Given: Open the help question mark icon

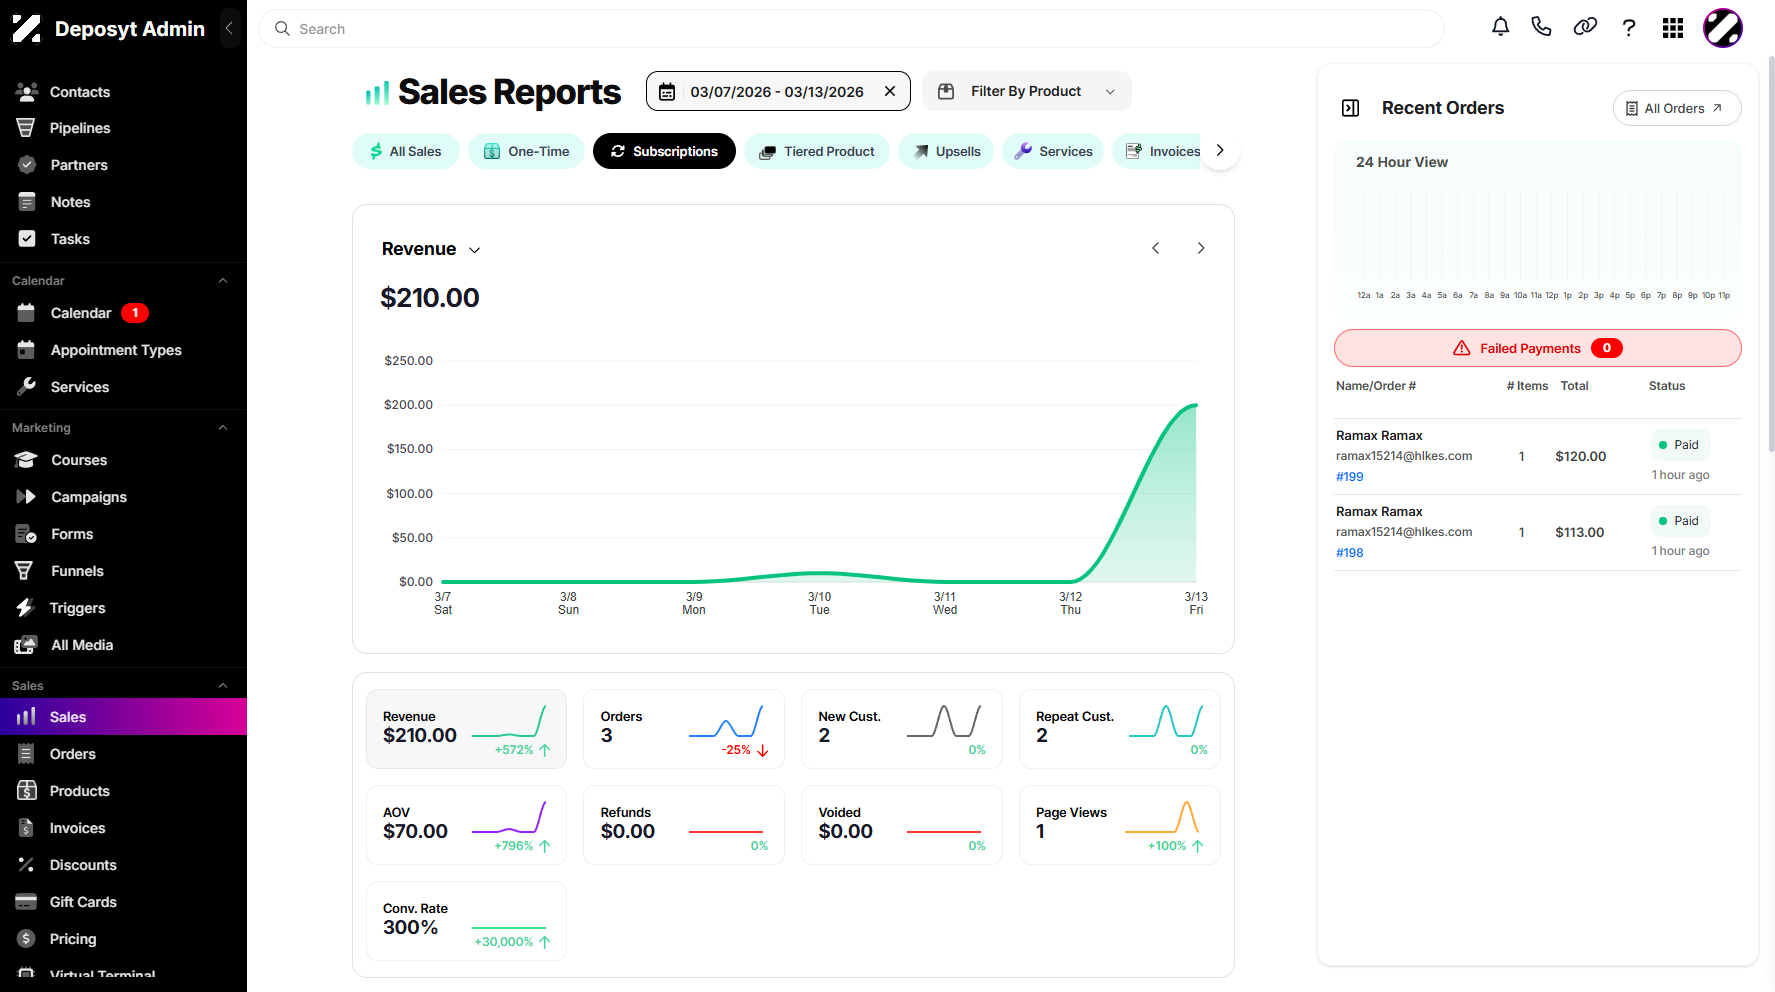Looking at the screenshot, I should 1629,28.
